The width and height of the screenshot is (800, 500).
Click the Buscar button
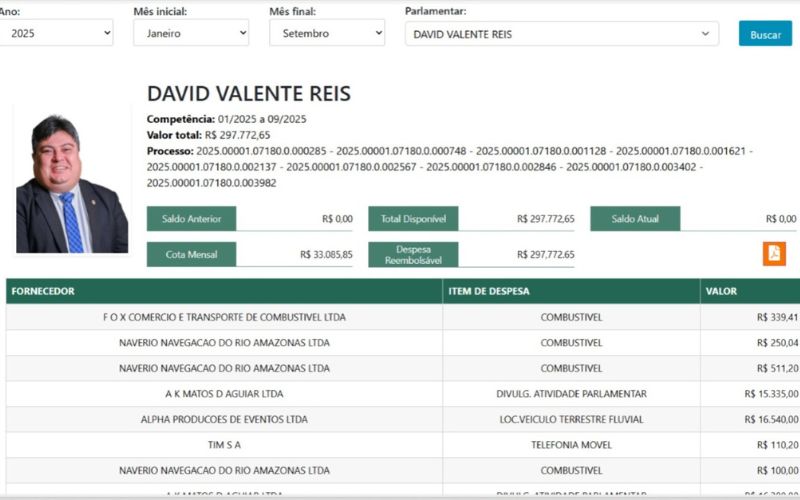point(765,34)
